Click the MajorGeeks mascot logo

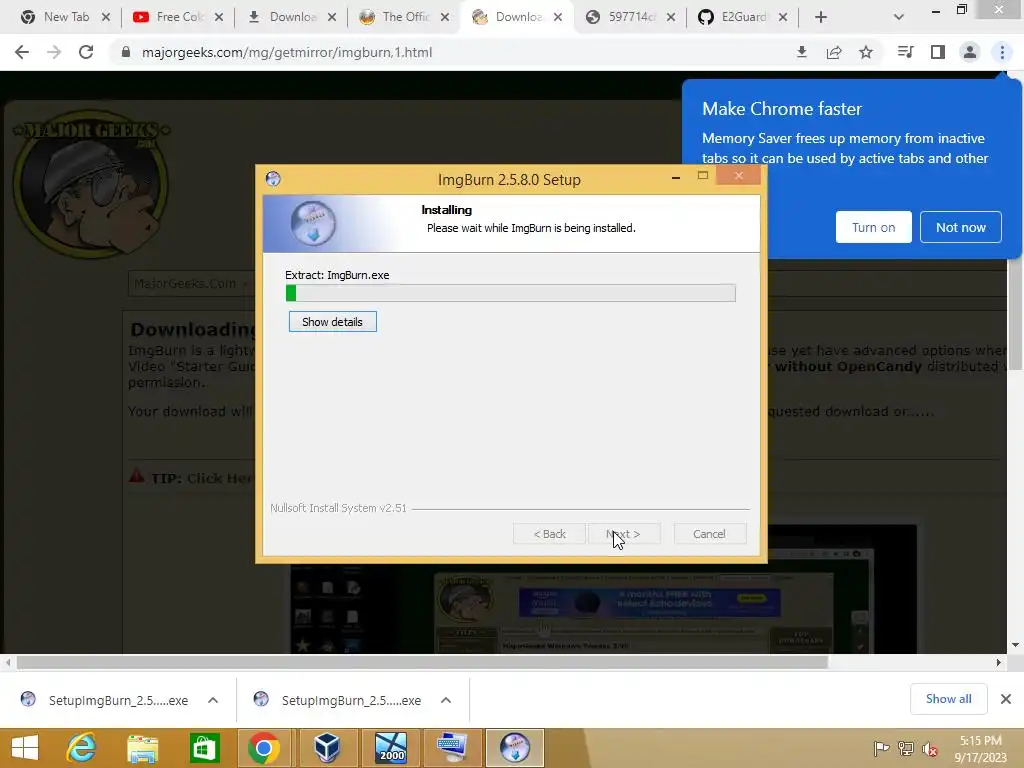91,186
